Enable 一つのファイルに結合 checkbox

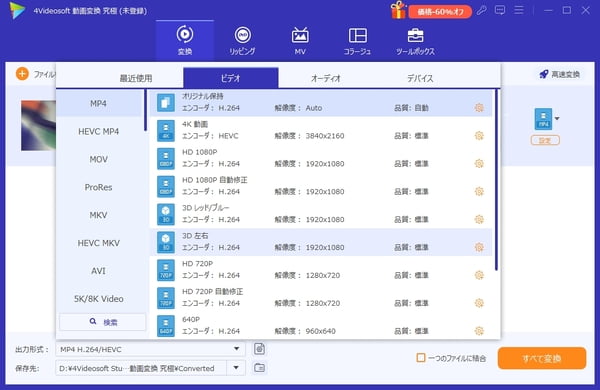421,358
